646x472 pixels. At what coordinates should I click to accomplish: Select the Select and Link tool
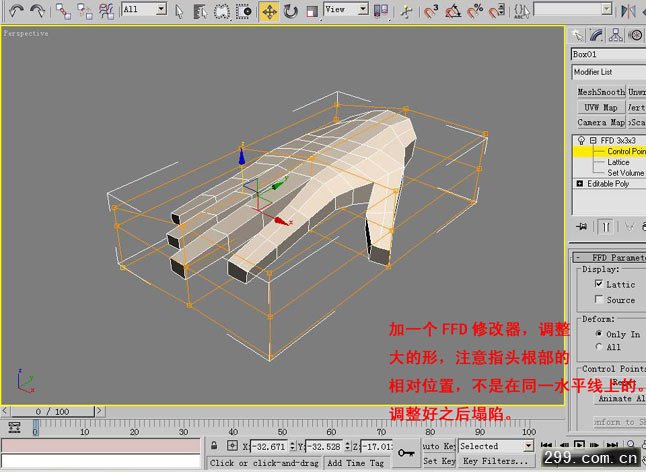click(x=63, y=12)
